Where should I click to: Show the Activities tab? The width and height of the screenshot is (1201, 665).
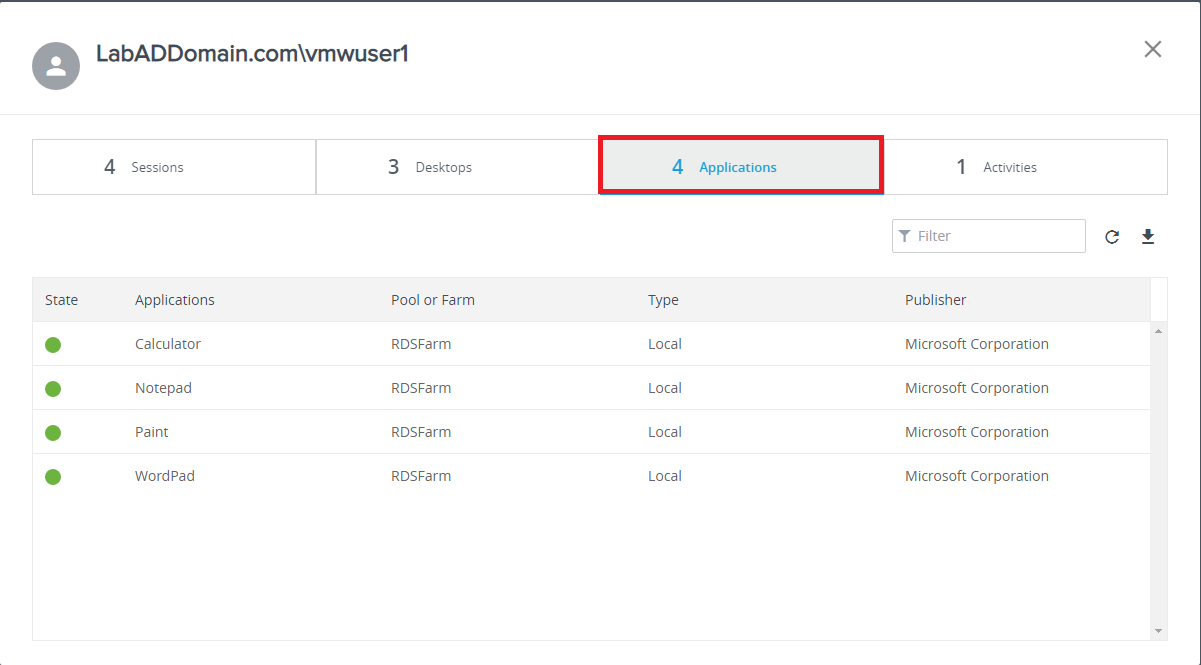click(1025, 167)
